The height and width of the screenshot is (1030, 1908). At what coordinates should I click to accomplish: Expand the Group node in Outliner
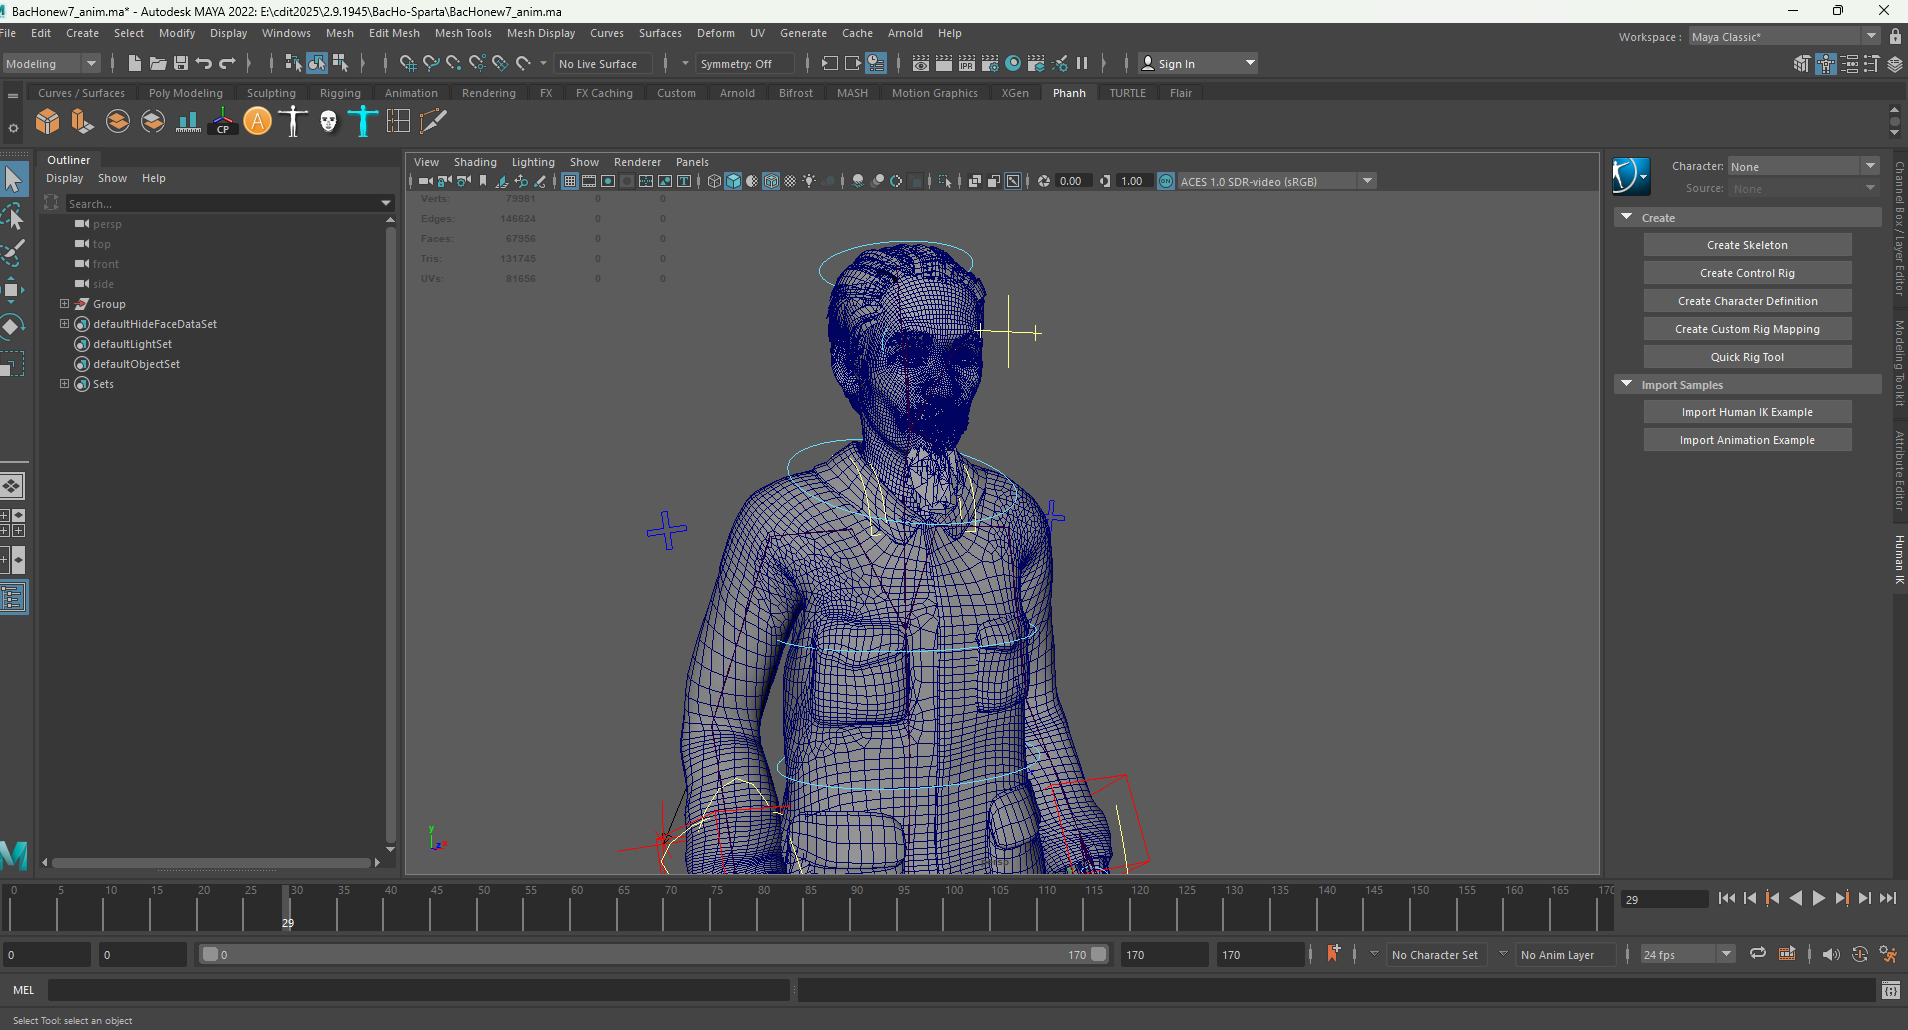(x=65, y=304)
